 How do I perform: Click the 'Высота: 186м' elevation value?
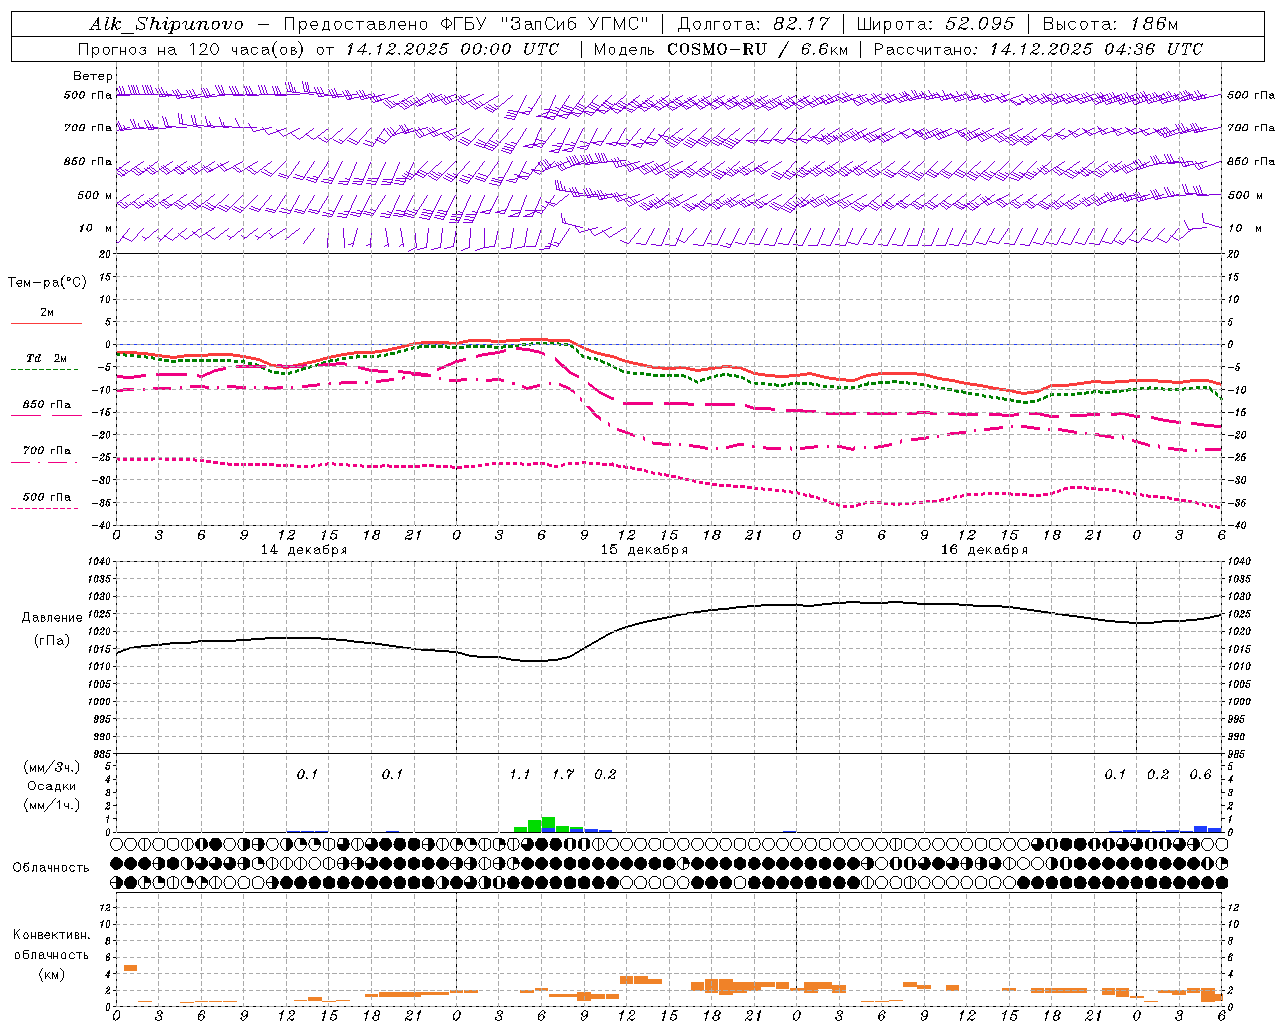pyautogui.click(x=1110, y=24)
